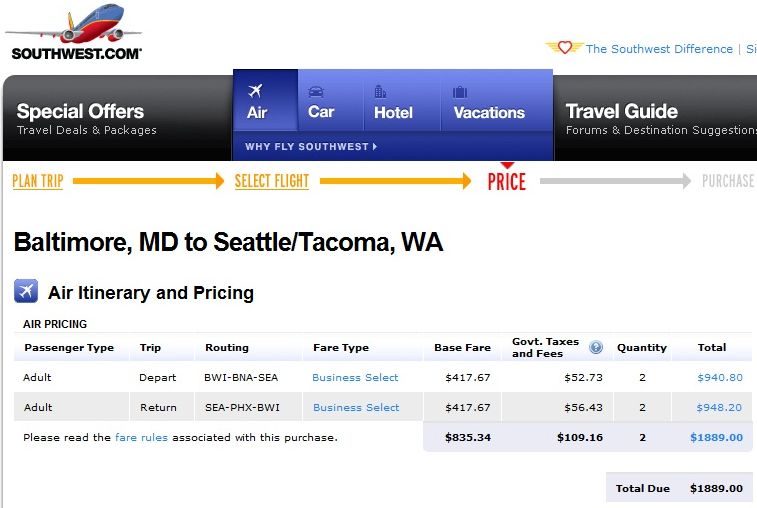Open the fare rules link
The image size is (757, 508).
pos(141,437)
